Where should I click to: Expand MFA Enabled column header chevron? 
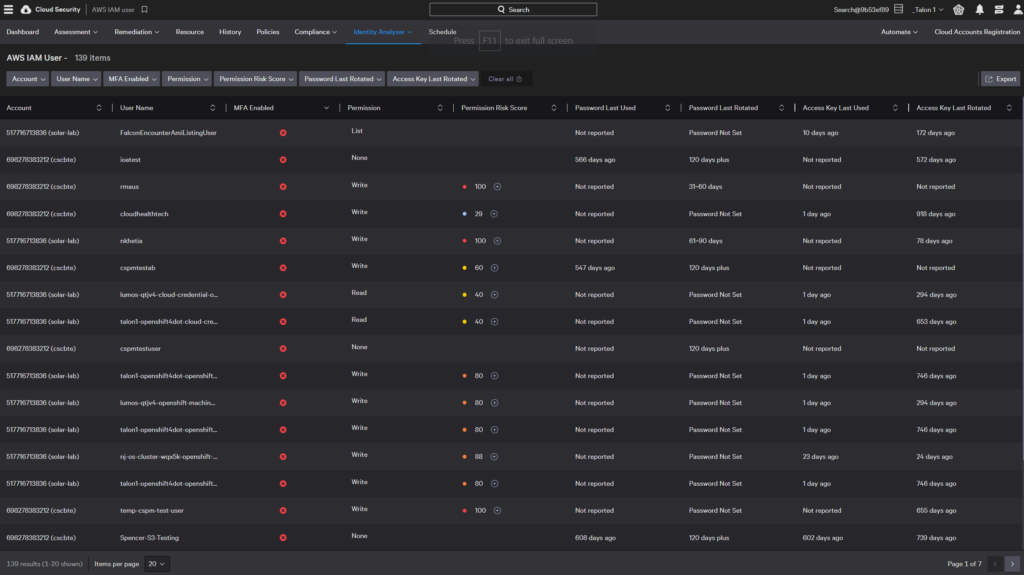(x=326, y=108)
